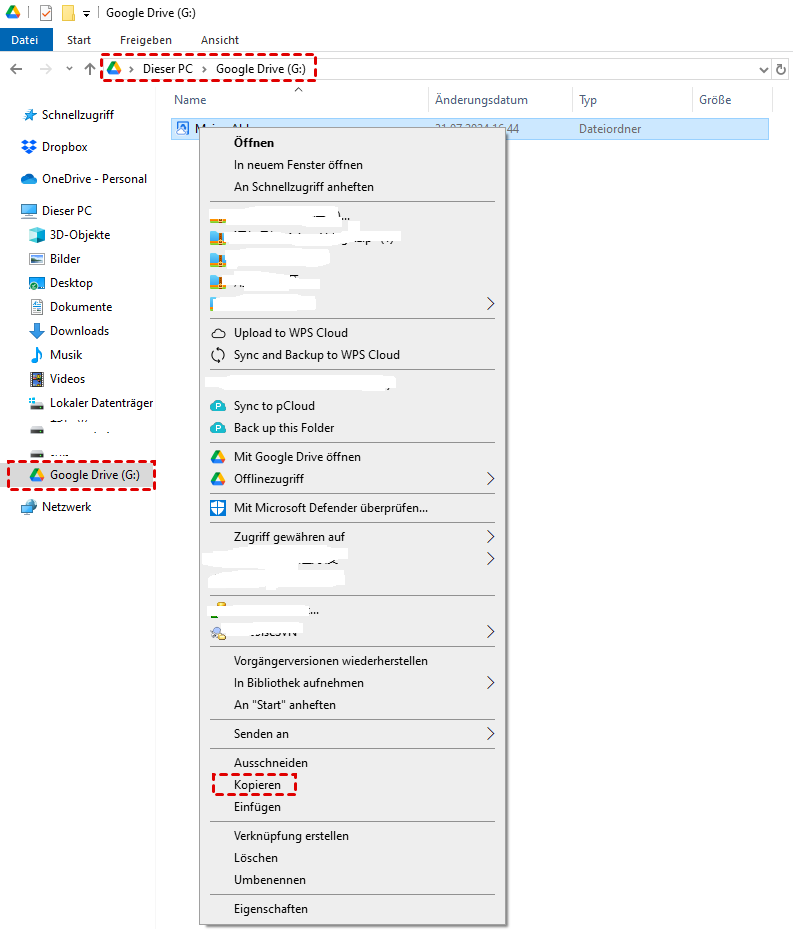
Task: Choose Löschen in context menu
Action: click(256, 858)
